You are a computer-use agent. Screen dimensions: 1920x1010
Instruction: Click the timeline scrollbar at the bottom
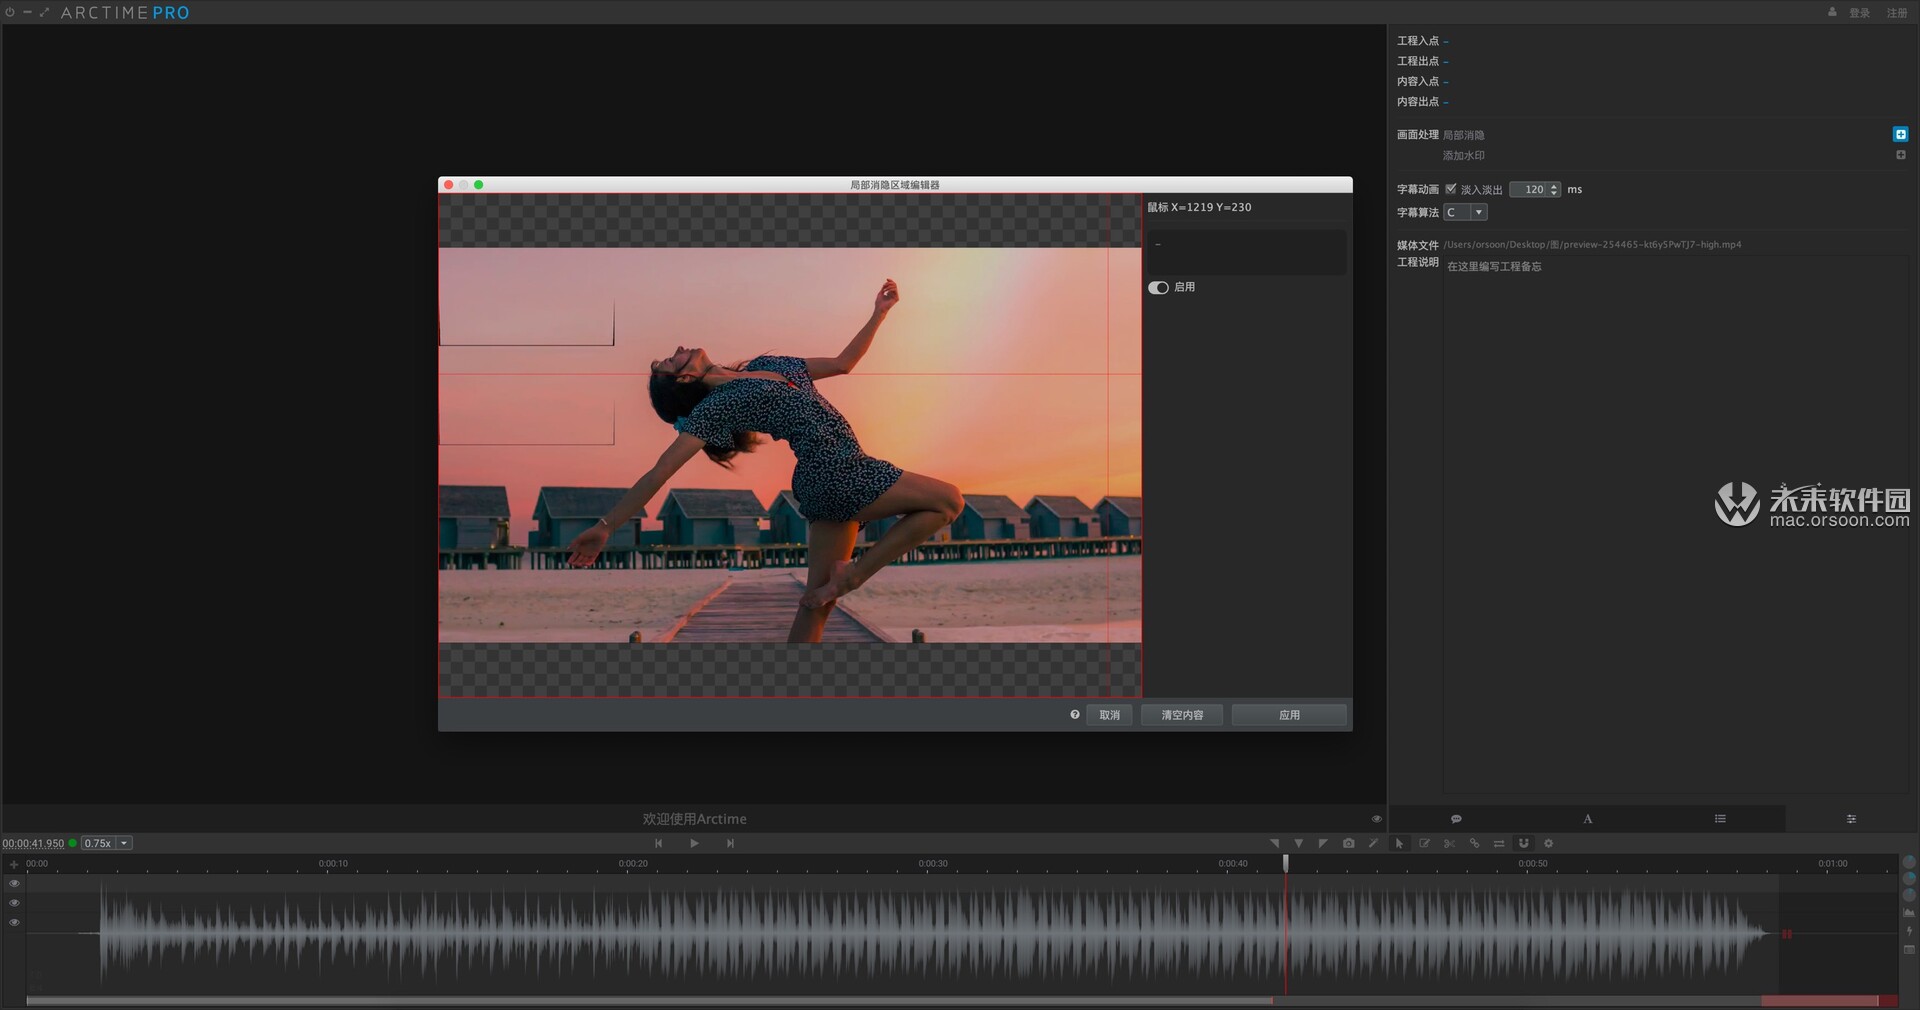pyautogui.click(x=650, y=1000)
